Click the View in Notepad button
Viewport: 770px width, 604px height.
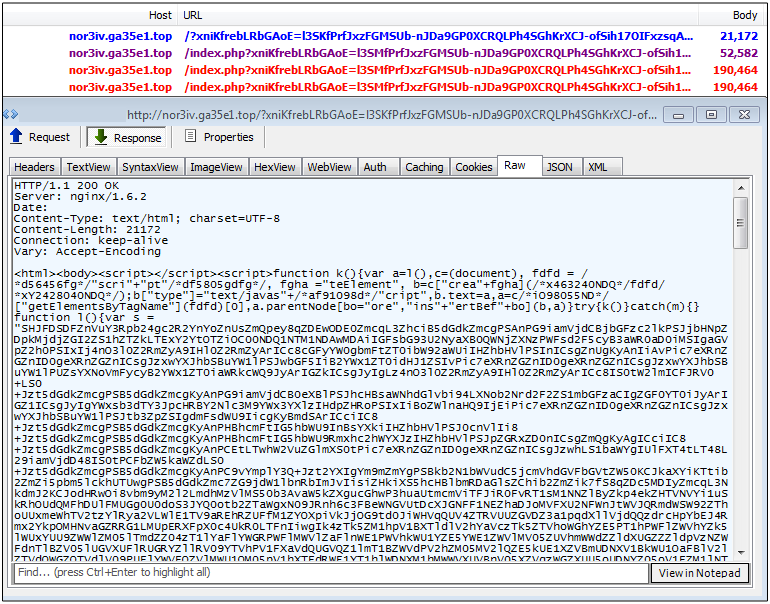pos(700,573)
